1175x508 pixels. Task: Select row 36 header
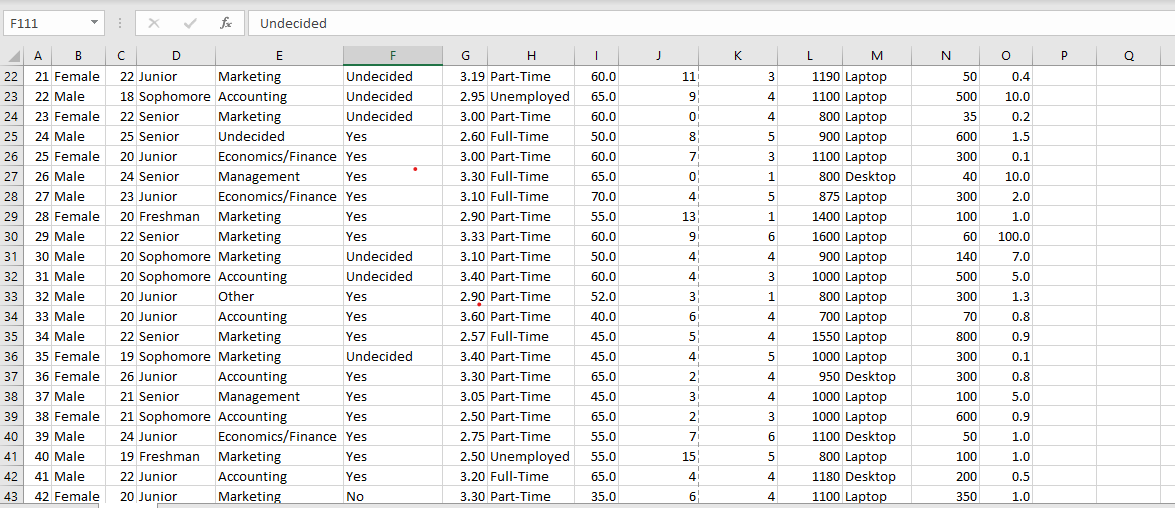tap(12, 356)
